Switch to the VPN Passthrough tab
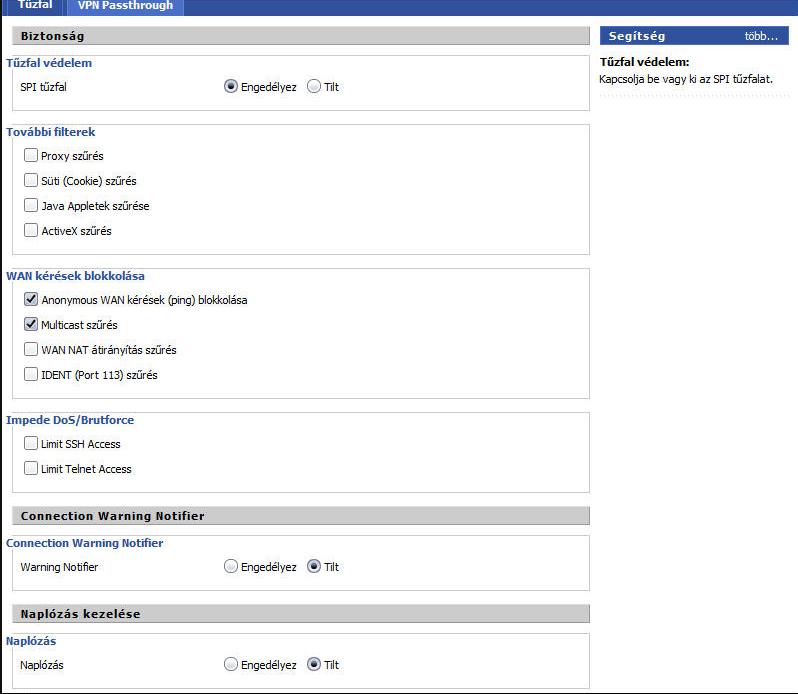 [x=125, y=6]
